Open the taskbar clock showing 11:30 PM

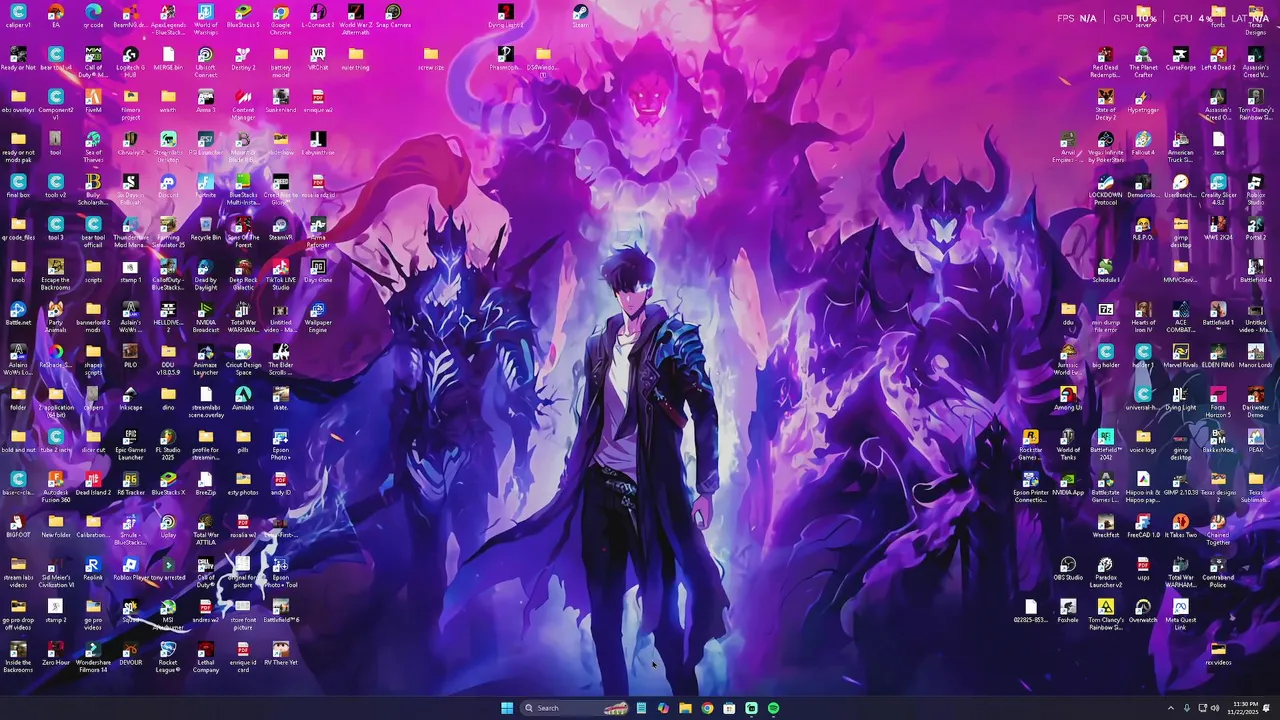coord(1245,708)
